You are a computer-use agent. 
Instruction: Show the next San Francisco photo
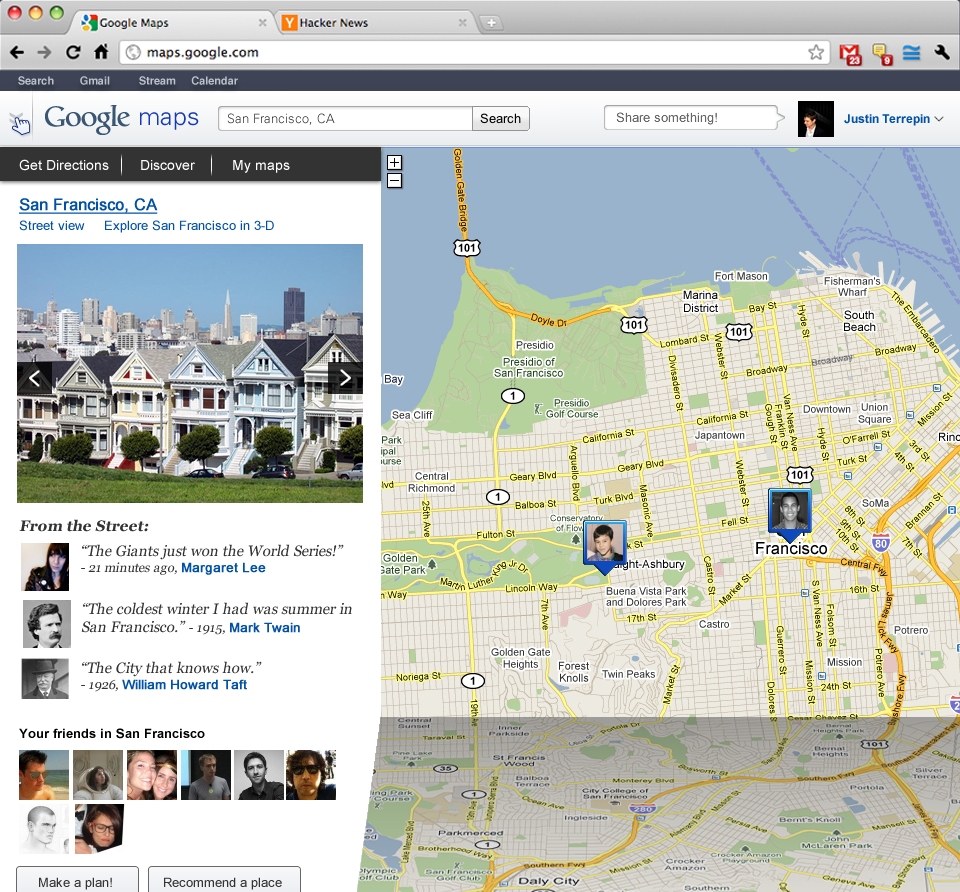point(345,378)
